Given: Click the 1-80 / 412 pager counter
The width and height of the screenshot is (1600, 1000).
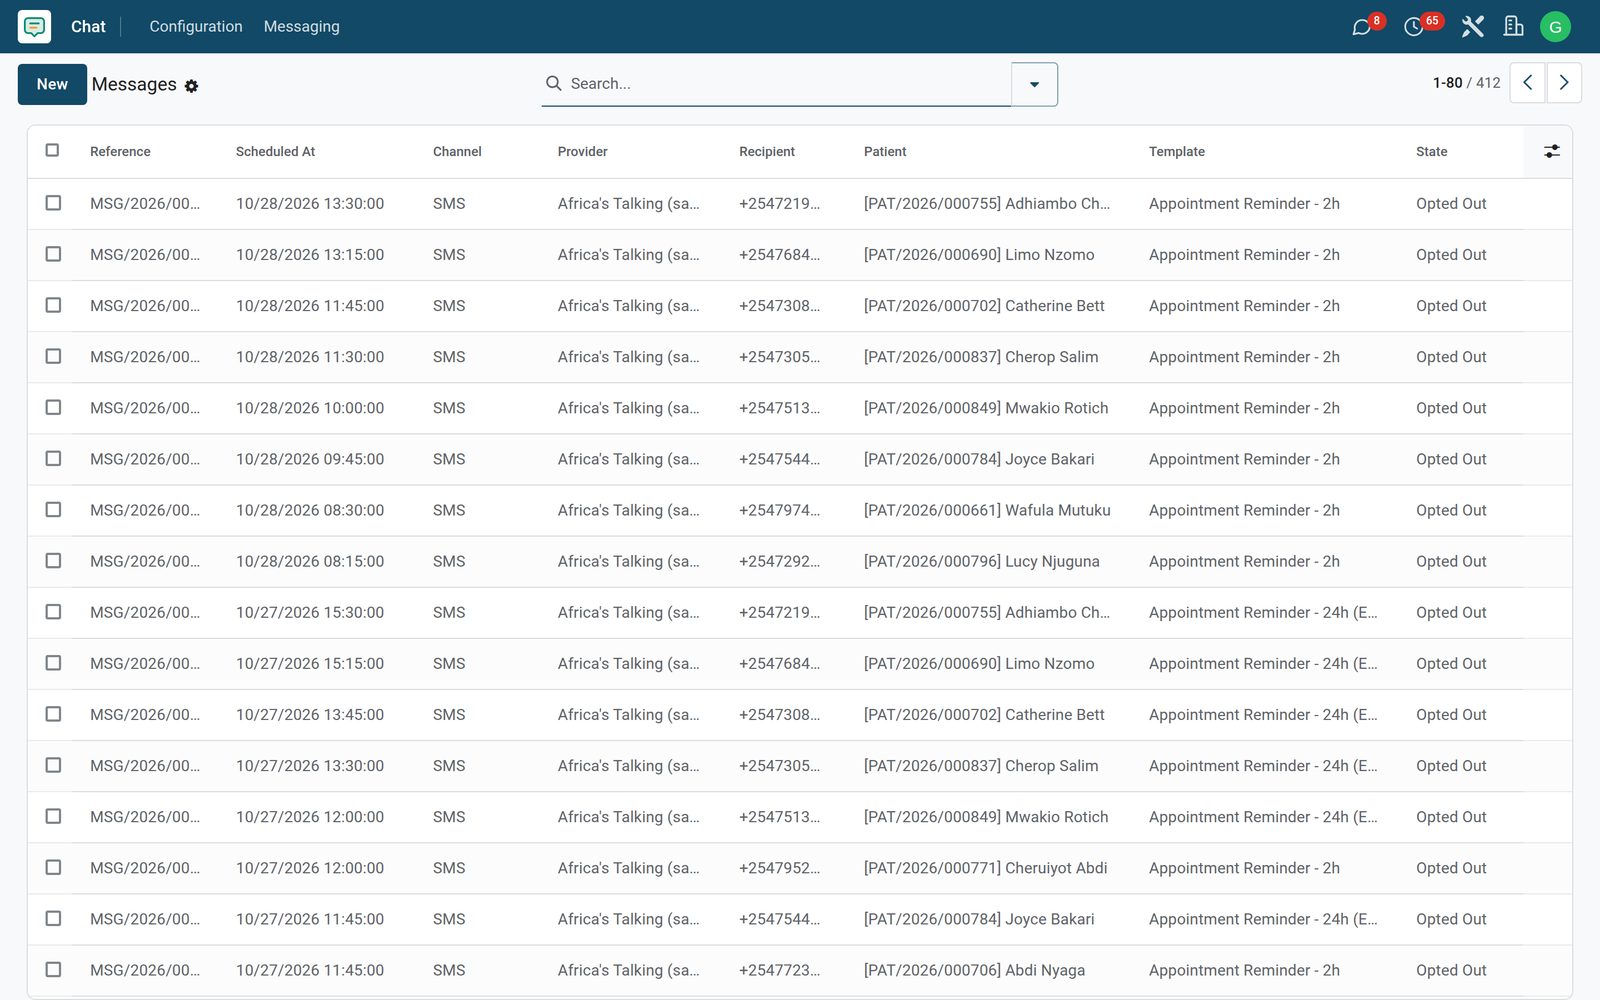Looking at the screenshot, I should [x=1466, y=83].
